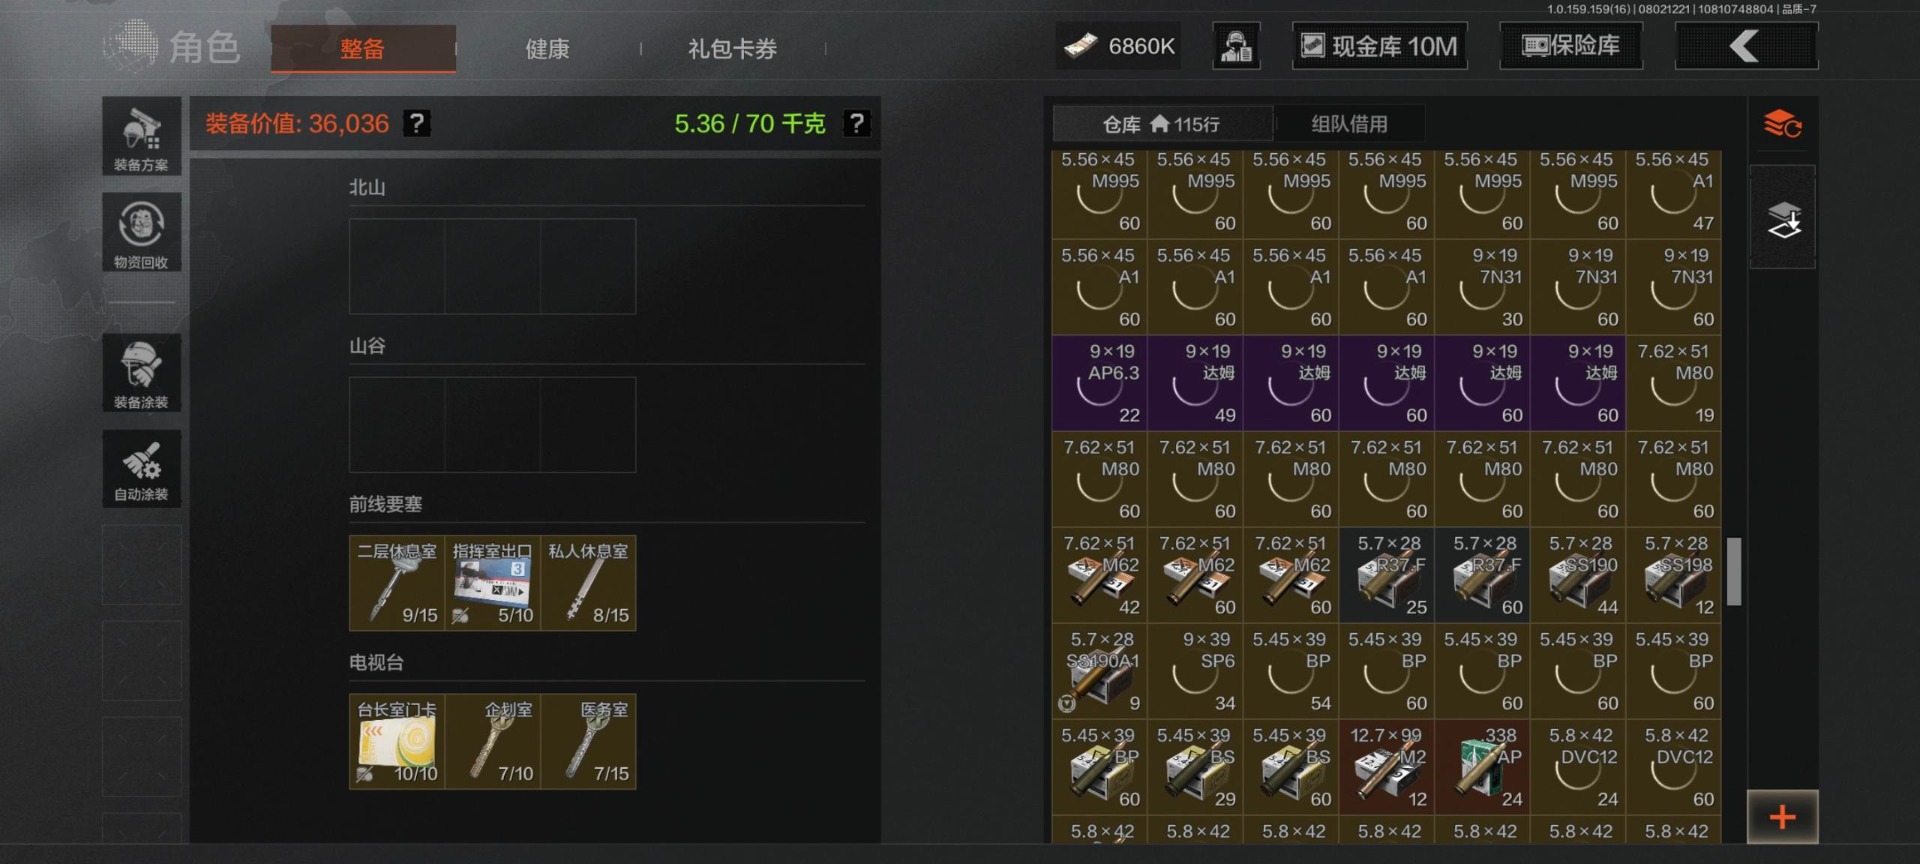Click the stash sort icon with orange layers

coord(1782,125)
